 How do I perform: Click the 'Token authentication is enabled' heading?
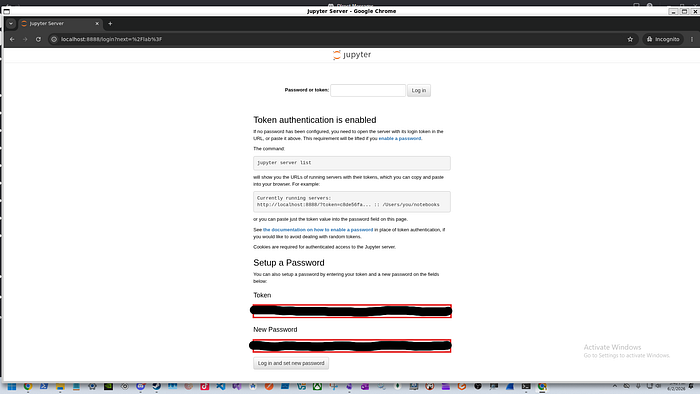pyautogui.click(x=315, y=120)
